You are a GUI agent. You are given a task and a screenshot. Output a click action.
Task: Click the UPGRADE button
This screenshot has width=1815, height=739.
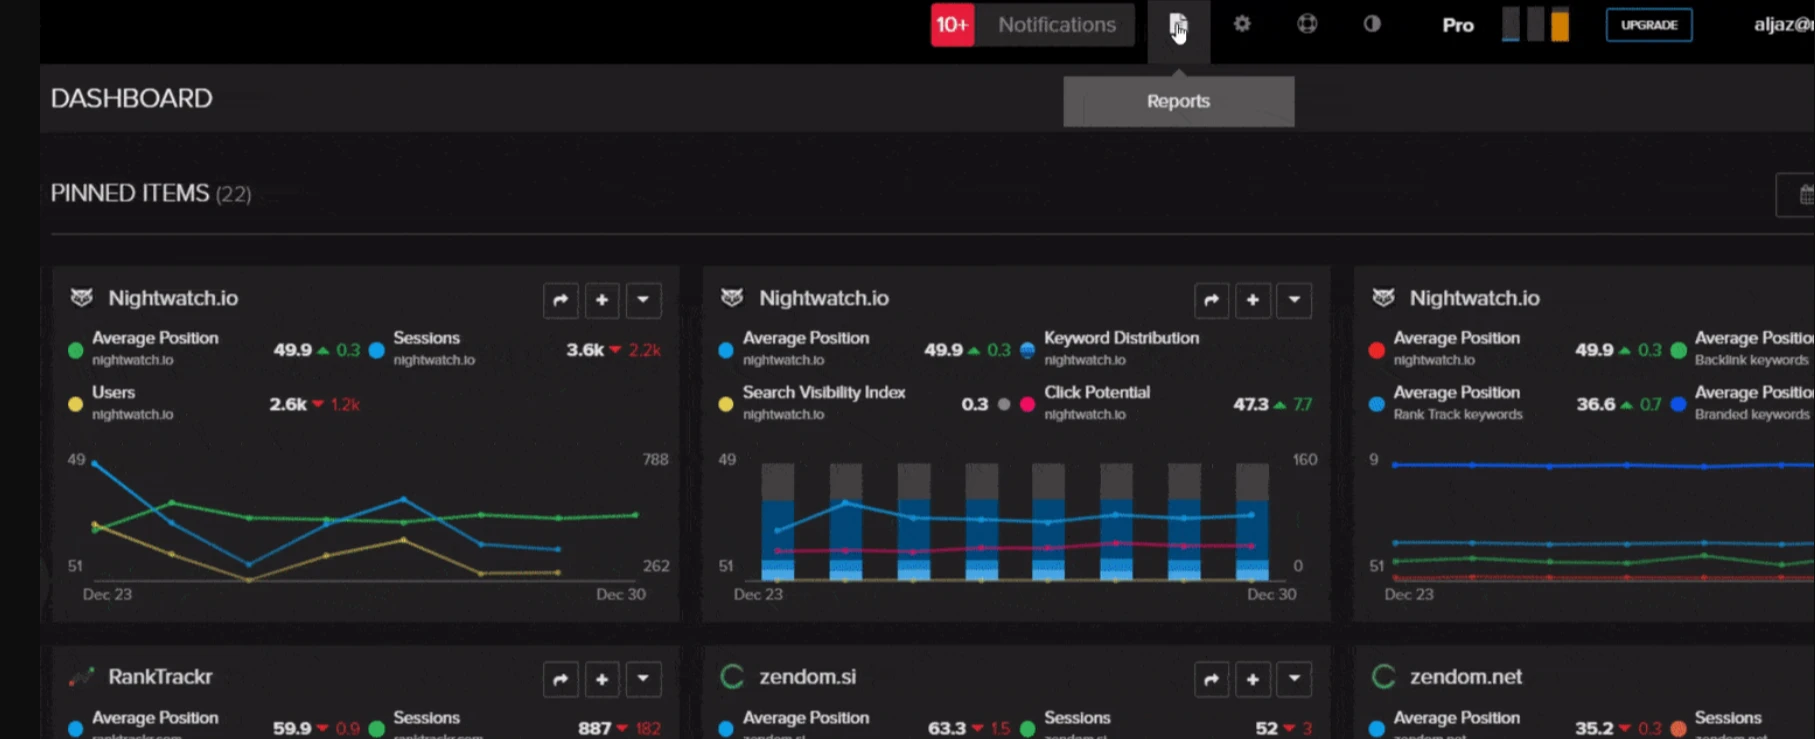pyautogui.click(x=1648, y=25)
